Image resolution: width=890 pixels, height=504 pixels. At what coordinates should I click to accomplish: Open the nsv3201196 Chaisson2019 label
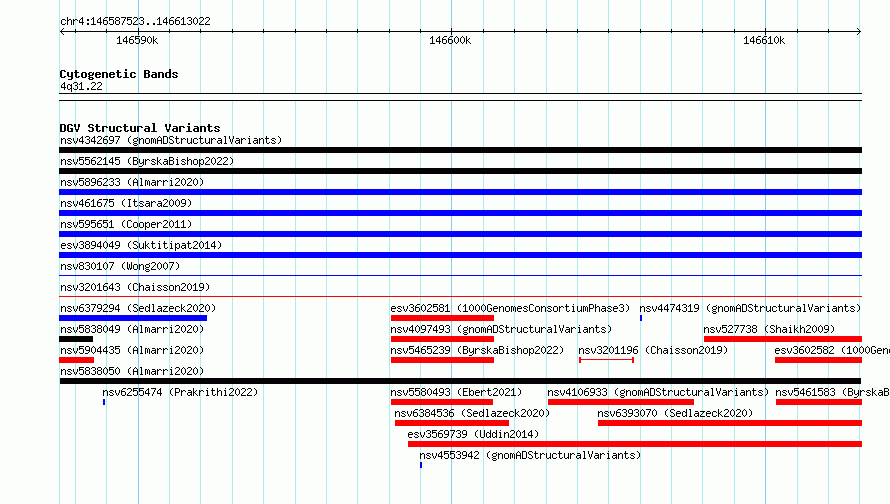tap(653, 350)
